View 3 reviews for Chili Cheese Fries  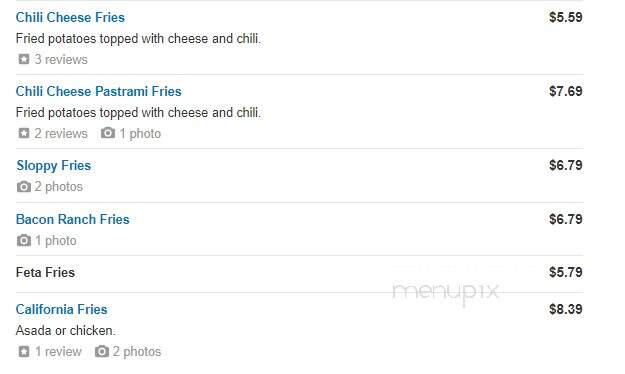pyautogui.click(x=61, y=59)
